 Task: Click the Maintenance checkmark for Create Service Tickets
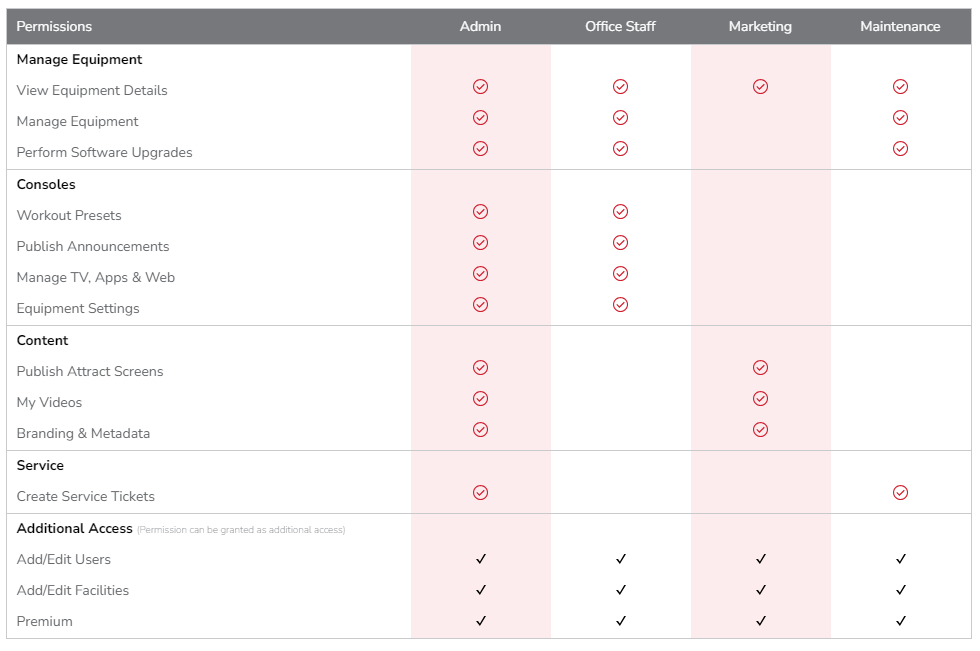click(900, 492)
